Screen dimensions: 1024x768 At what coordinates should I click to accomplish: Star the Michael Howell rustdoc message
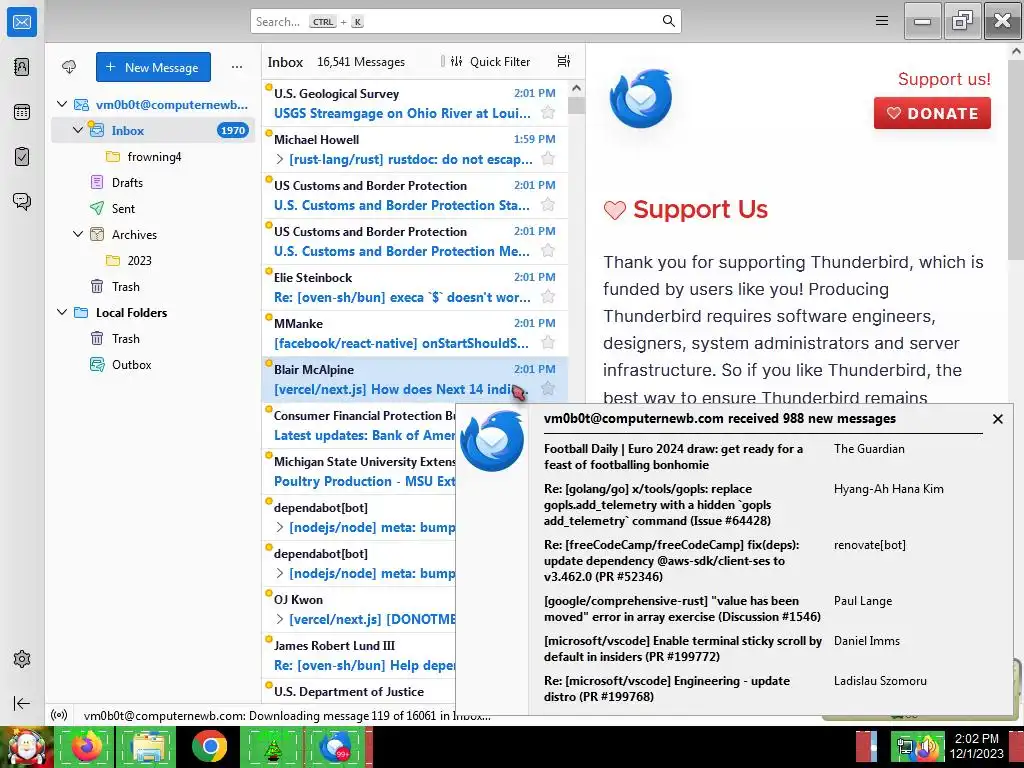548,158
